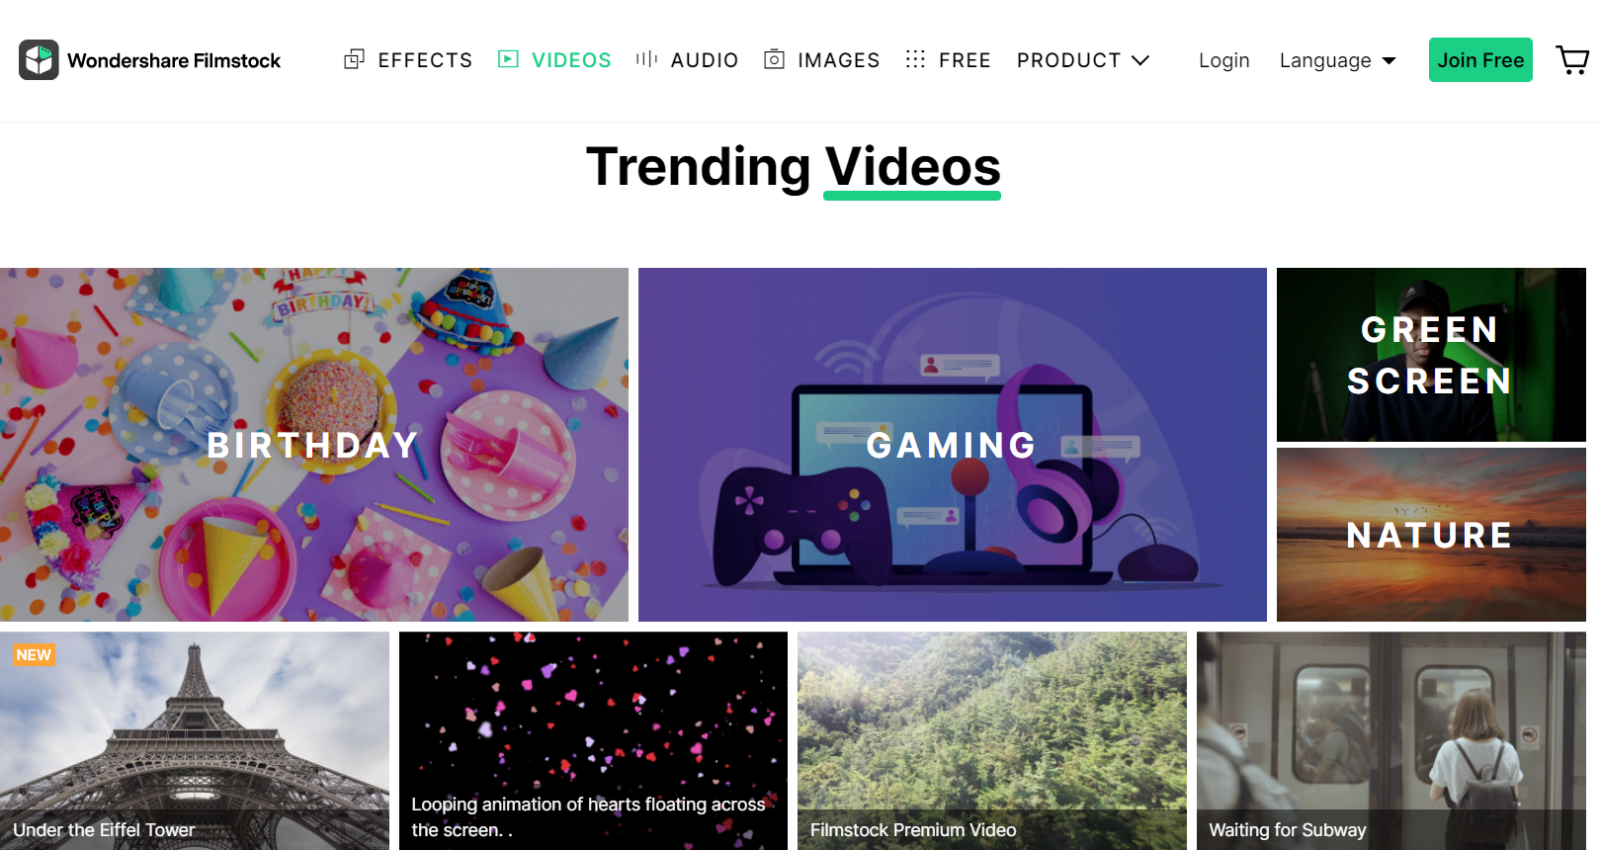This screenshot has width=1600, height=850.
Task: Click the Videos play icon
Action: [x=508, y=59]
